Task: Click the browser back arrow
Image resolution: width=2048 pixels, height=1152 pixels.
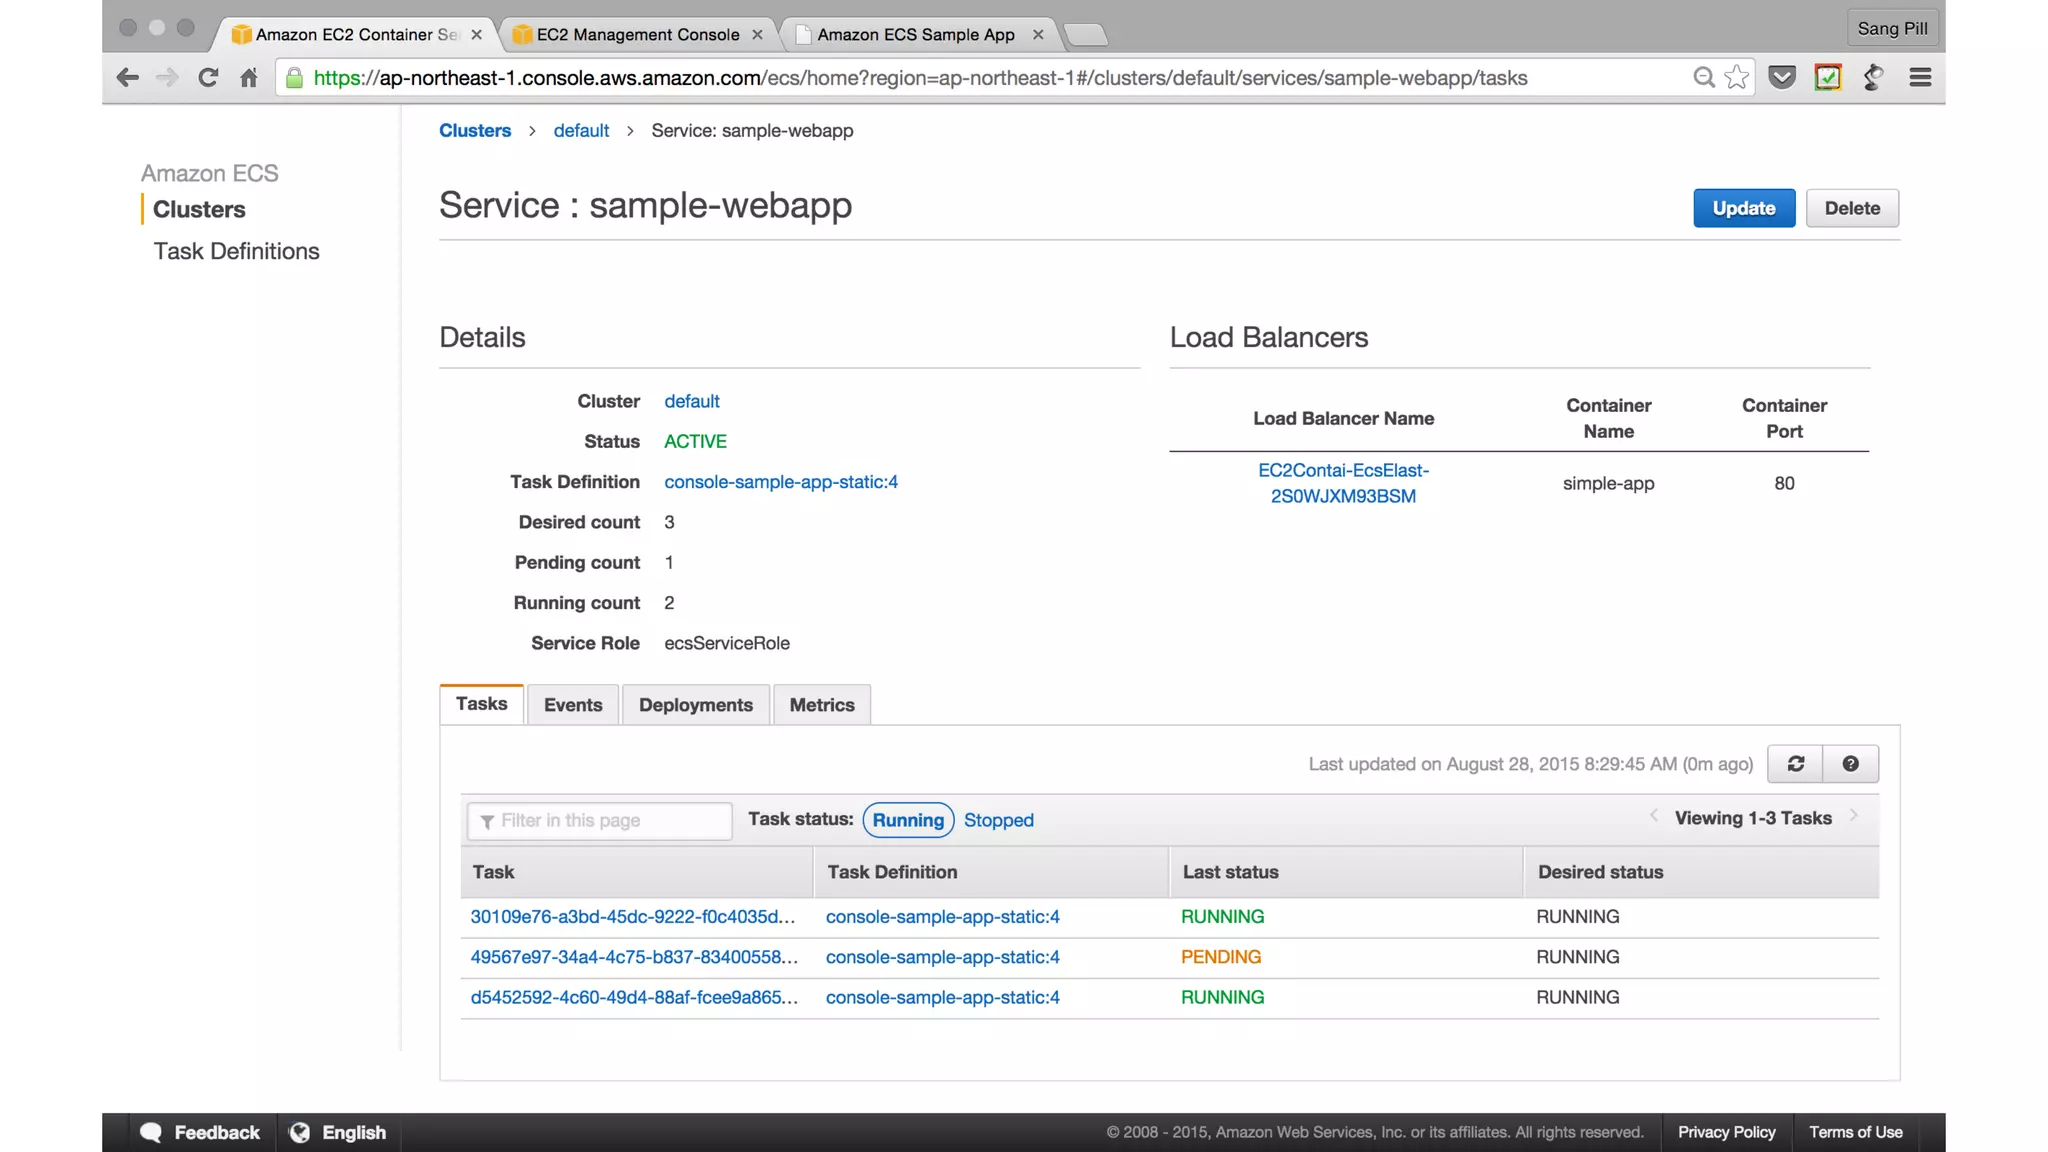Action: click(127, 78)
